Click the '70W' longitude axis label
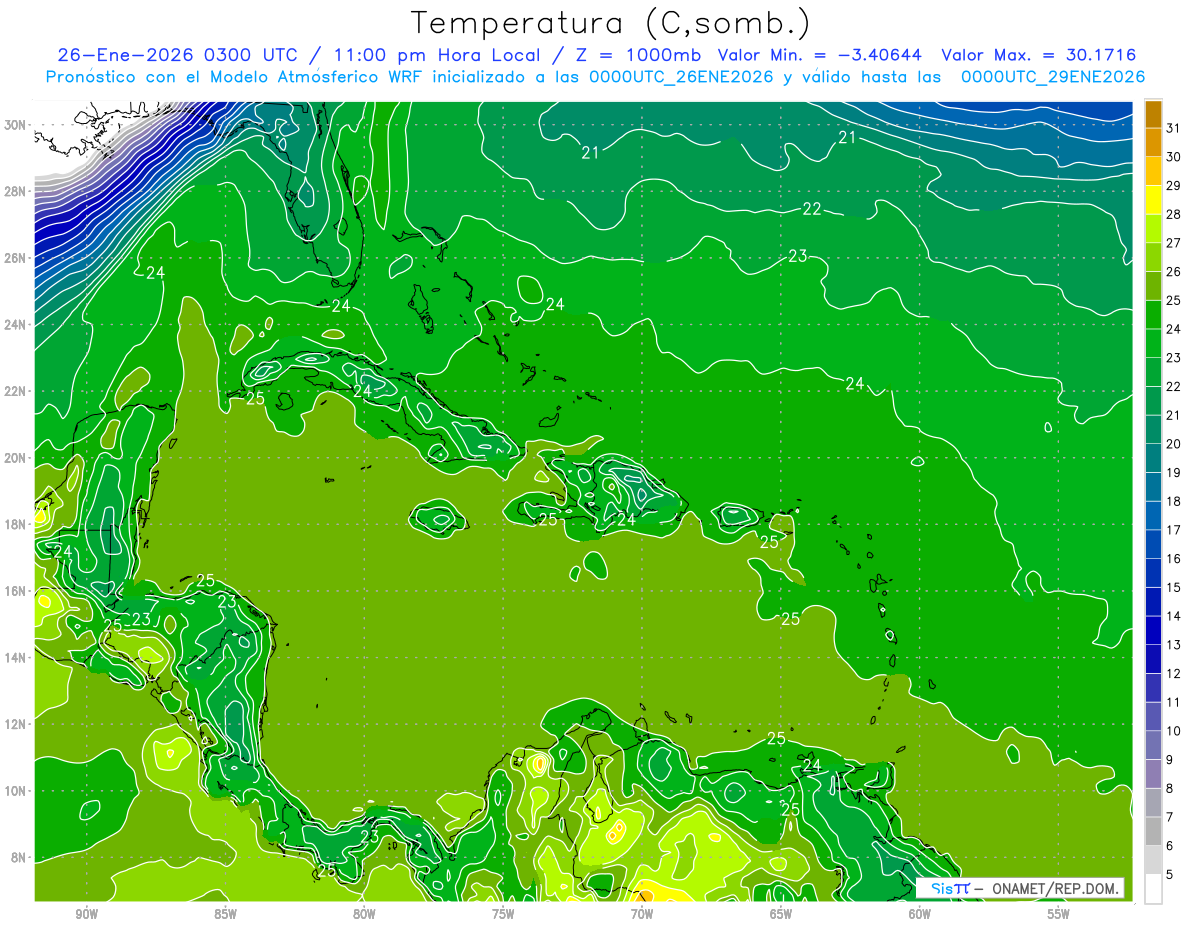This screenshot has height=927, width=1200. coord(642,914)
